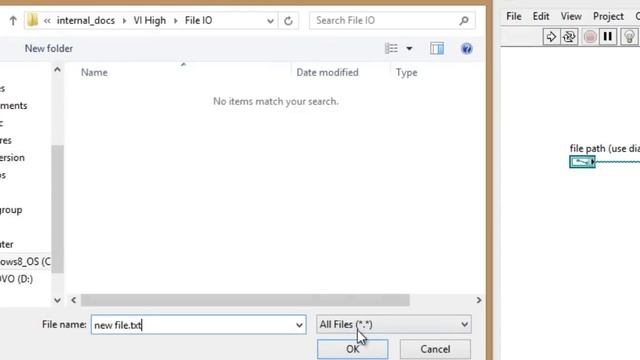
Task: Open LabVIEW Edit menu
Action: coord(541,16)
